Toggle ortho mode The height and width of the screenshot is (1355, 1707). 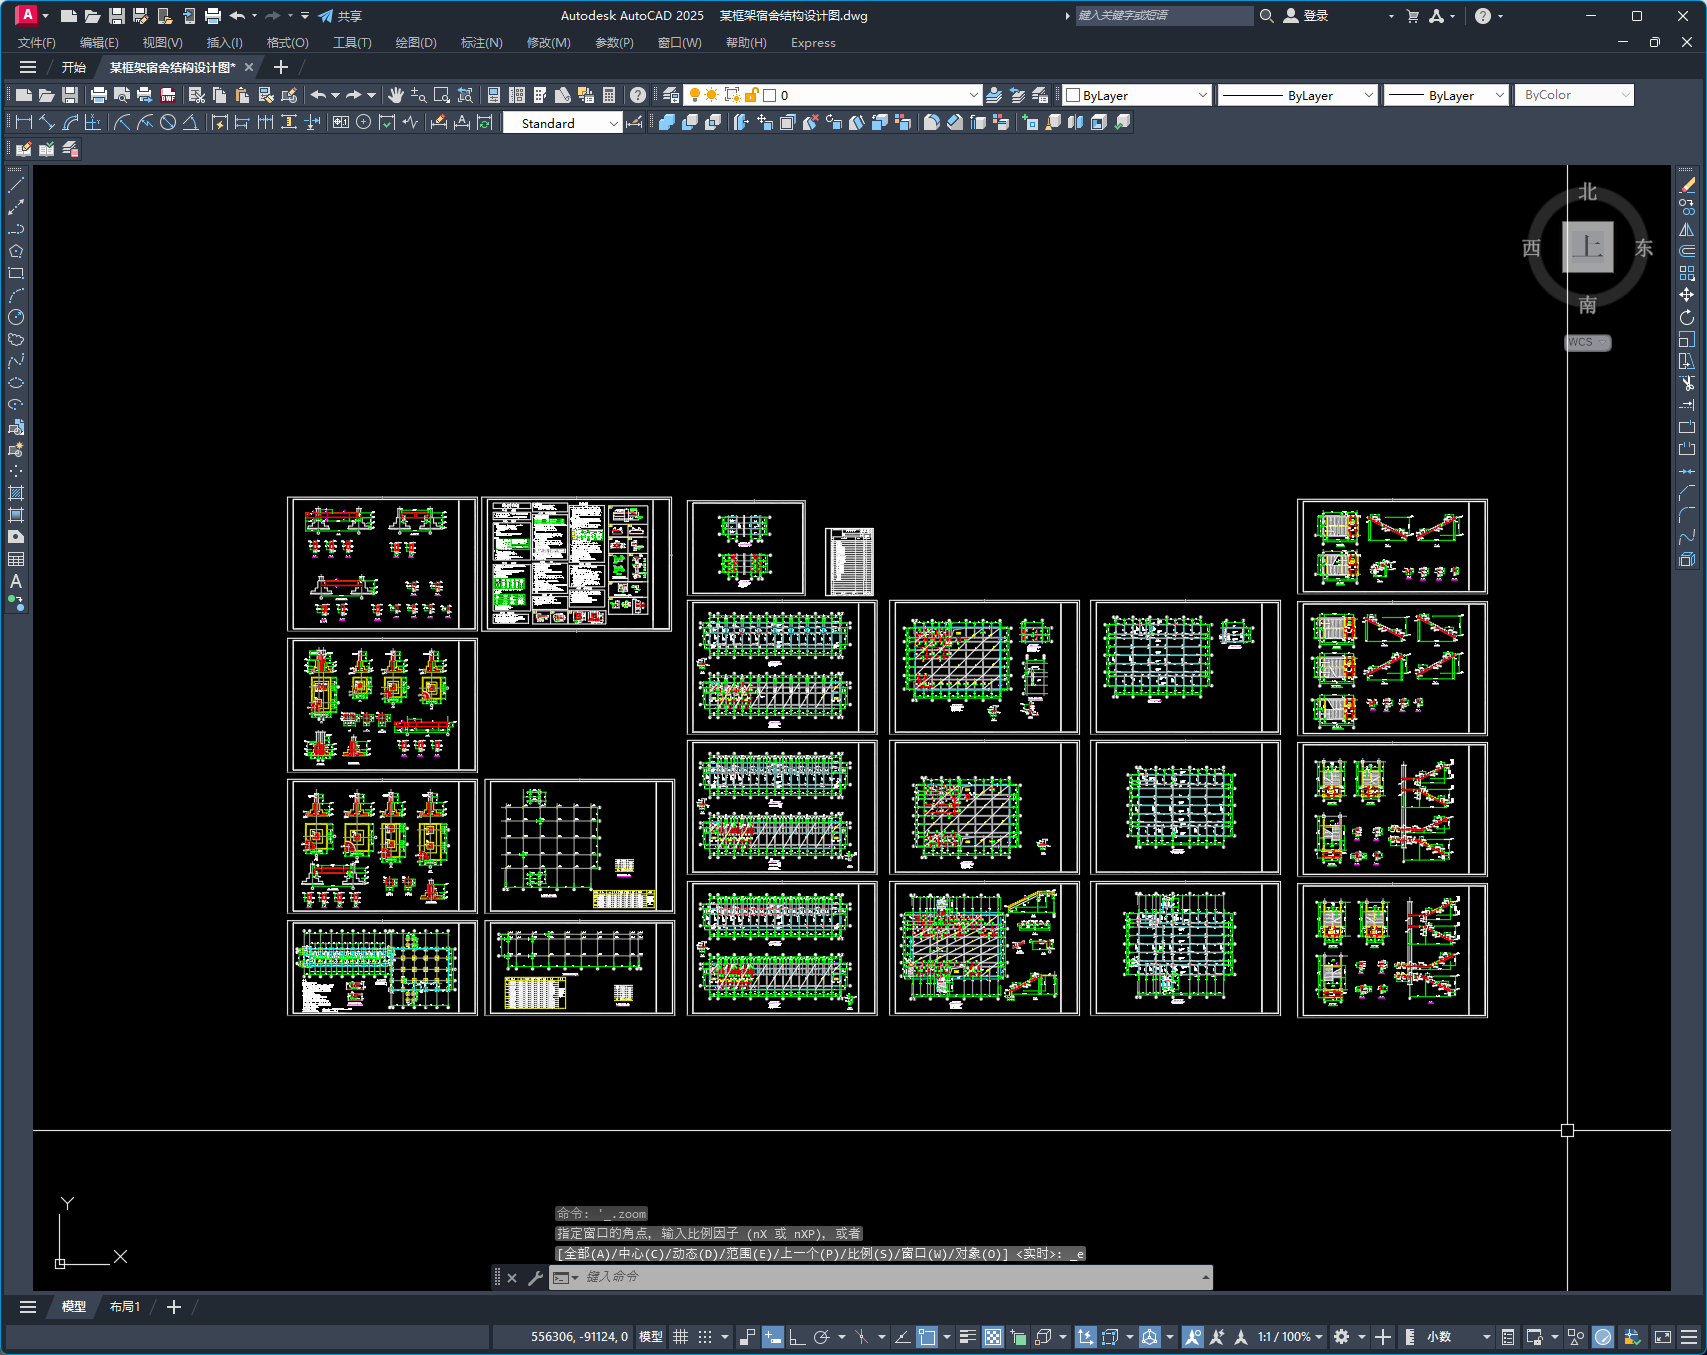tap(797, 1337)
